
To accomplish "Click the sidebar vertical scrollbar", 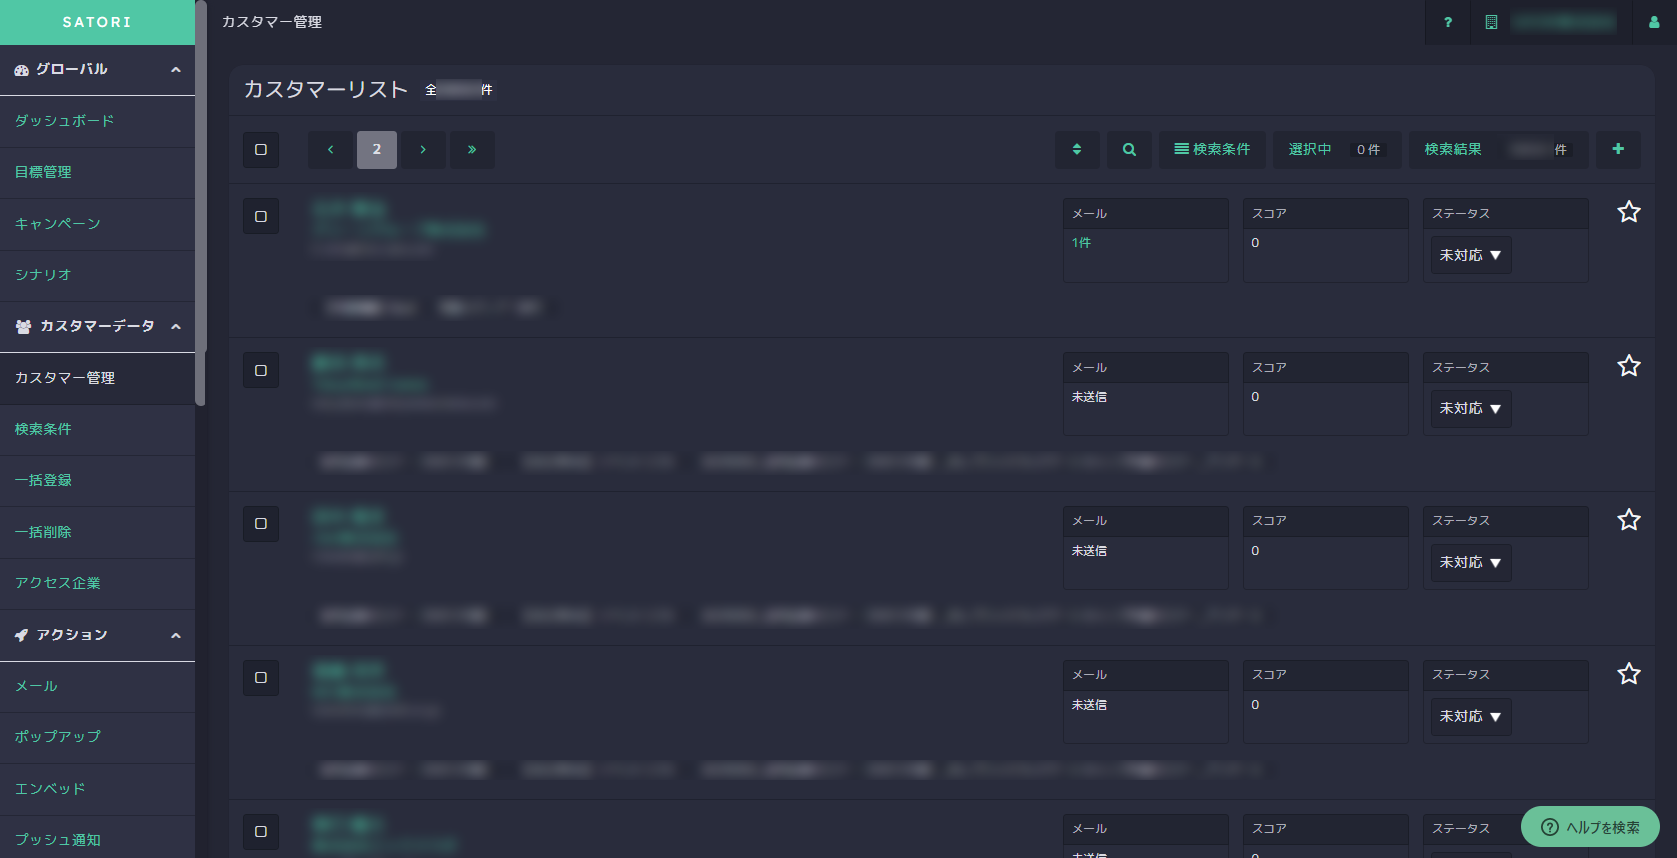I will 200,200.
